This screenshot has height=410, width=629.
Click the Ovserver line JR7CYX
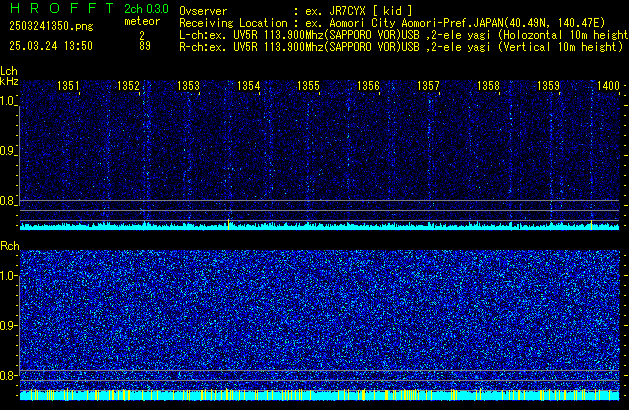(x=296, y=11)
